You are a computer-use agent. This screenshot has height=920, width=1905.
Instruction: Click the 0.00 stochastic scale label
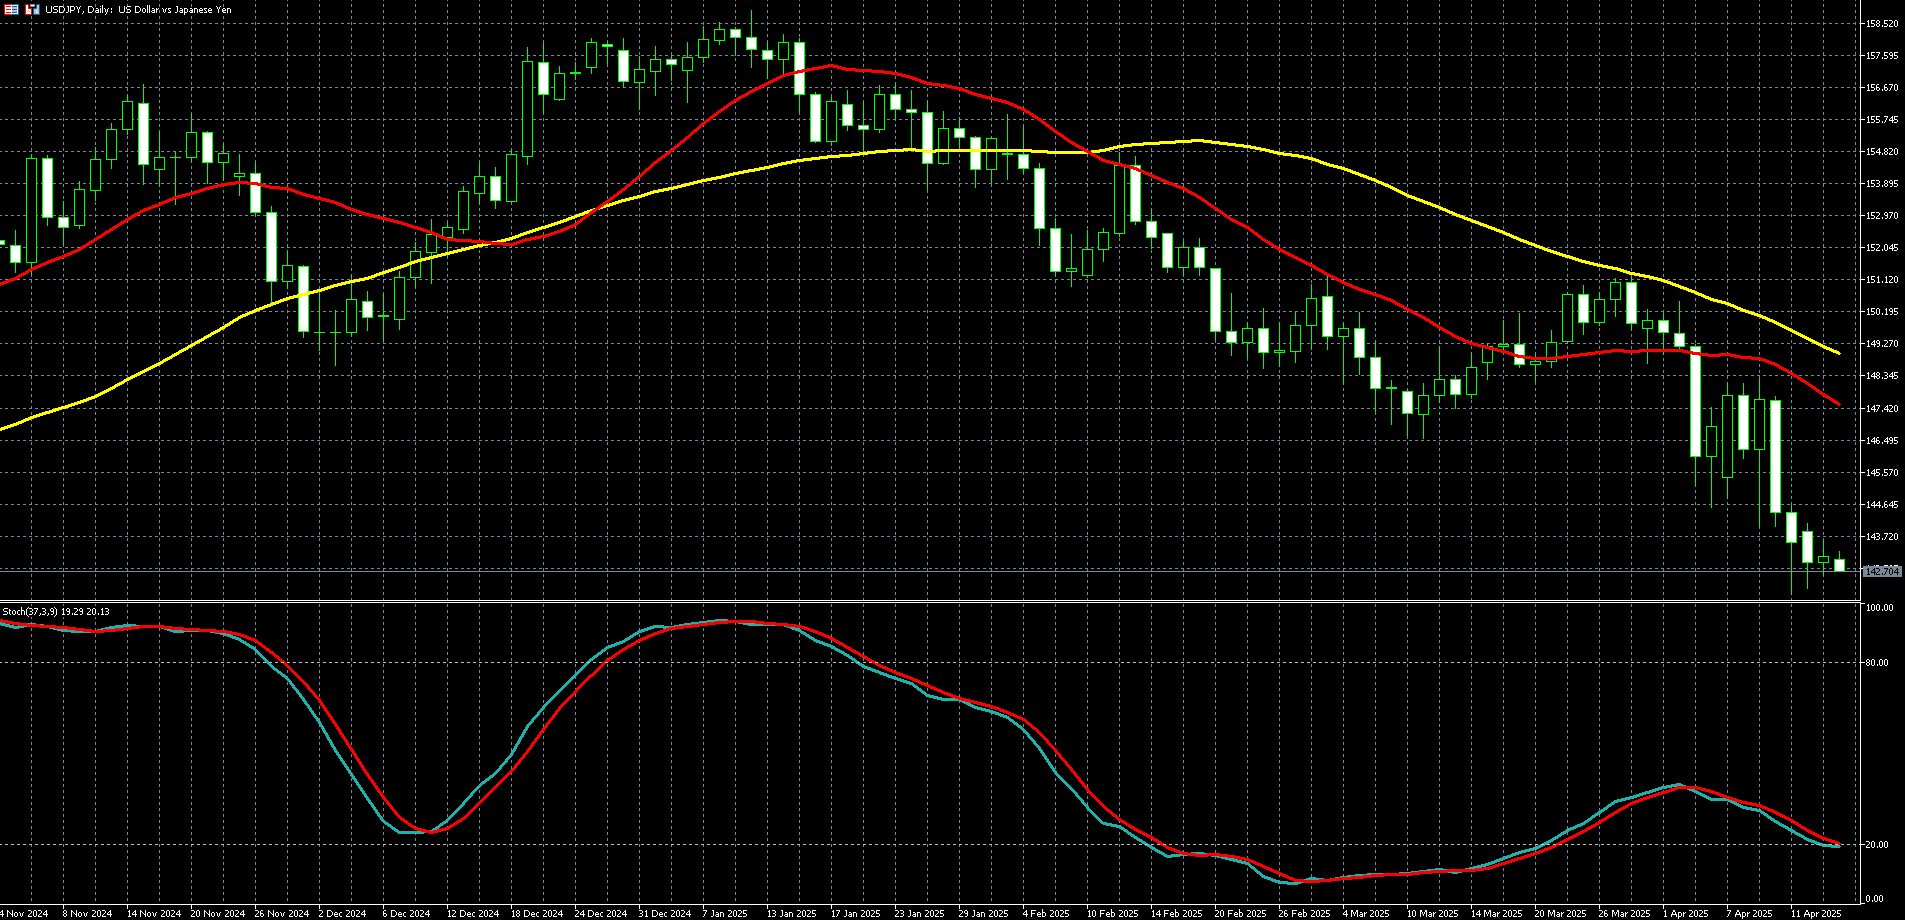click(1875, 899)
